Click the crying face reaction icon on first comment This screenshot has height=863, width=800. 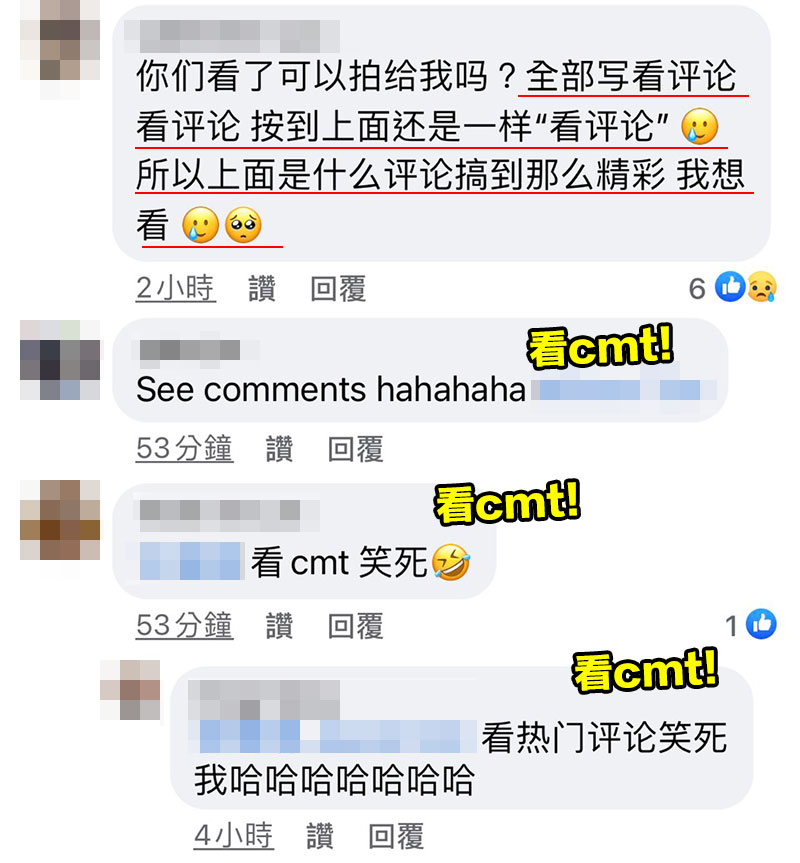click(x=761, y=287)
